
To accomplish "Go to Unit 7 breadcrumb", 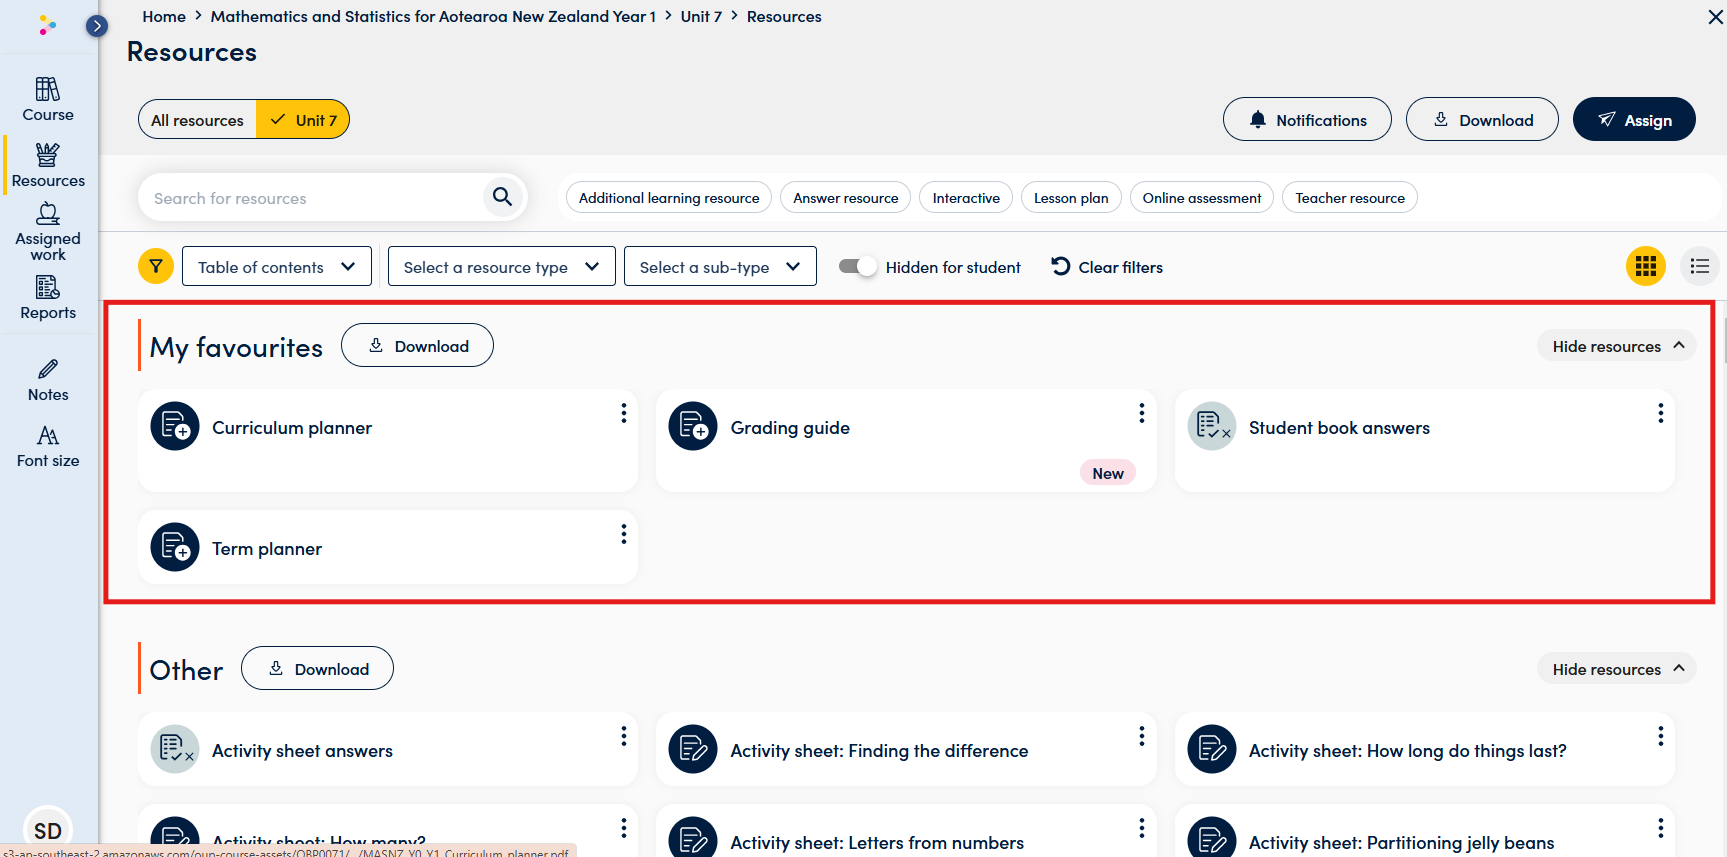I will (700, 17).
